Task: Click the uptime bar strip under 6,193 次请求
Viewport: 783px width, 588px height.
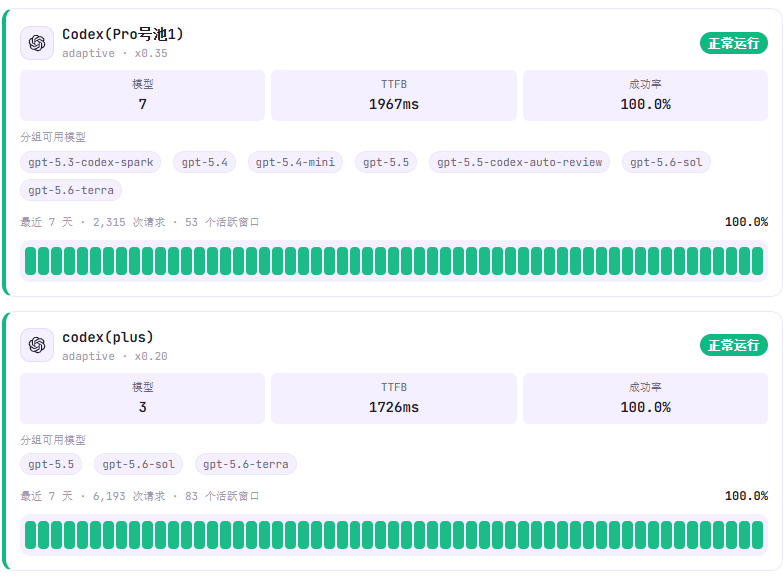Action: (394, 535)
